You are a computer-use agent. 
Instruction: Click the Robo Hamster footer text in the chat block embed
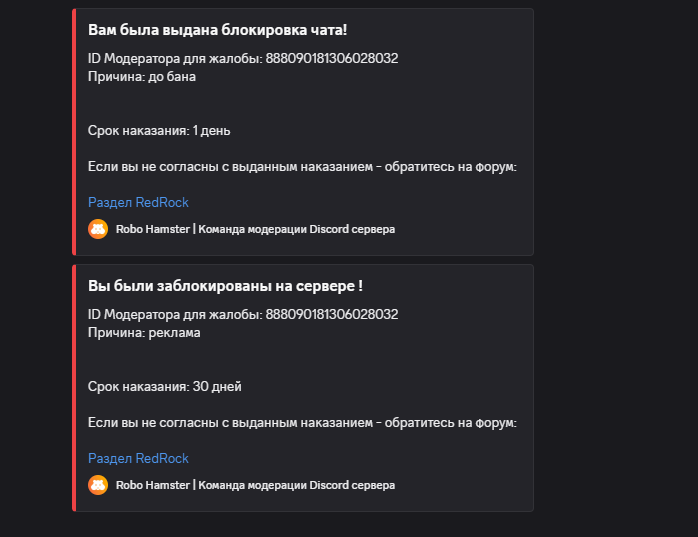click(255, 229)
